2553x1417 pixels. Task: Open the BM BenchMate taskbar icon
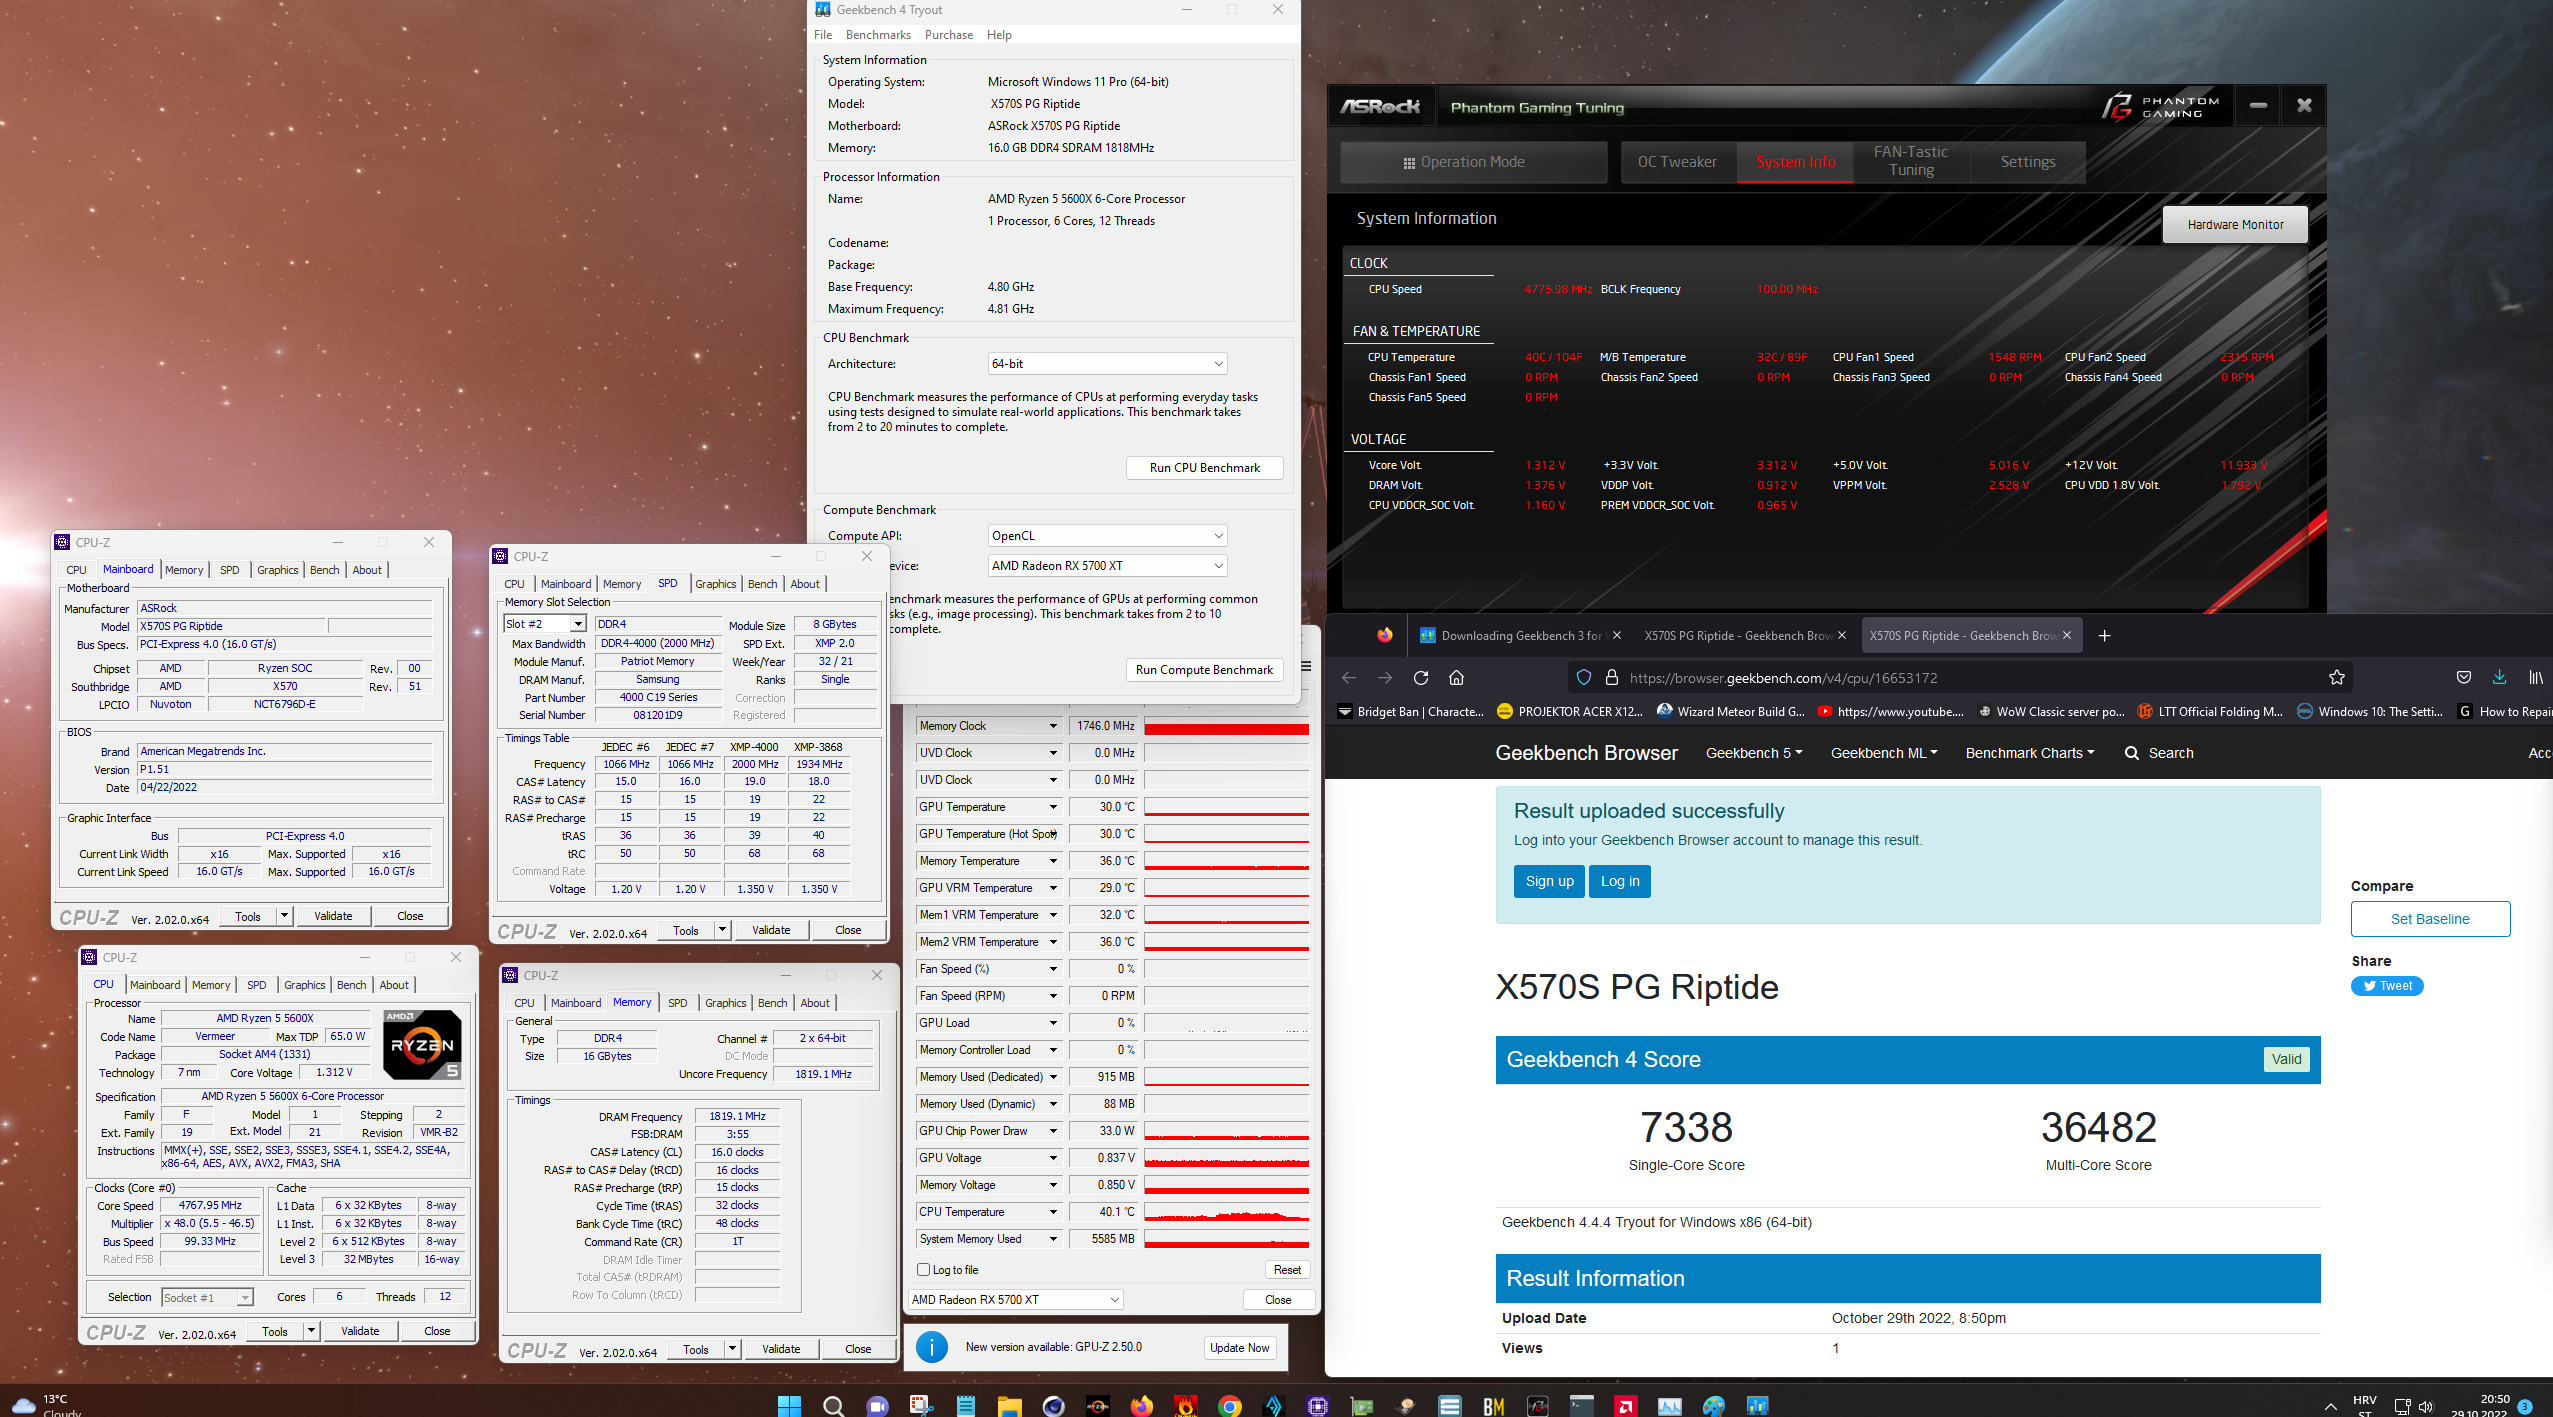[x=1493, y=1405]
